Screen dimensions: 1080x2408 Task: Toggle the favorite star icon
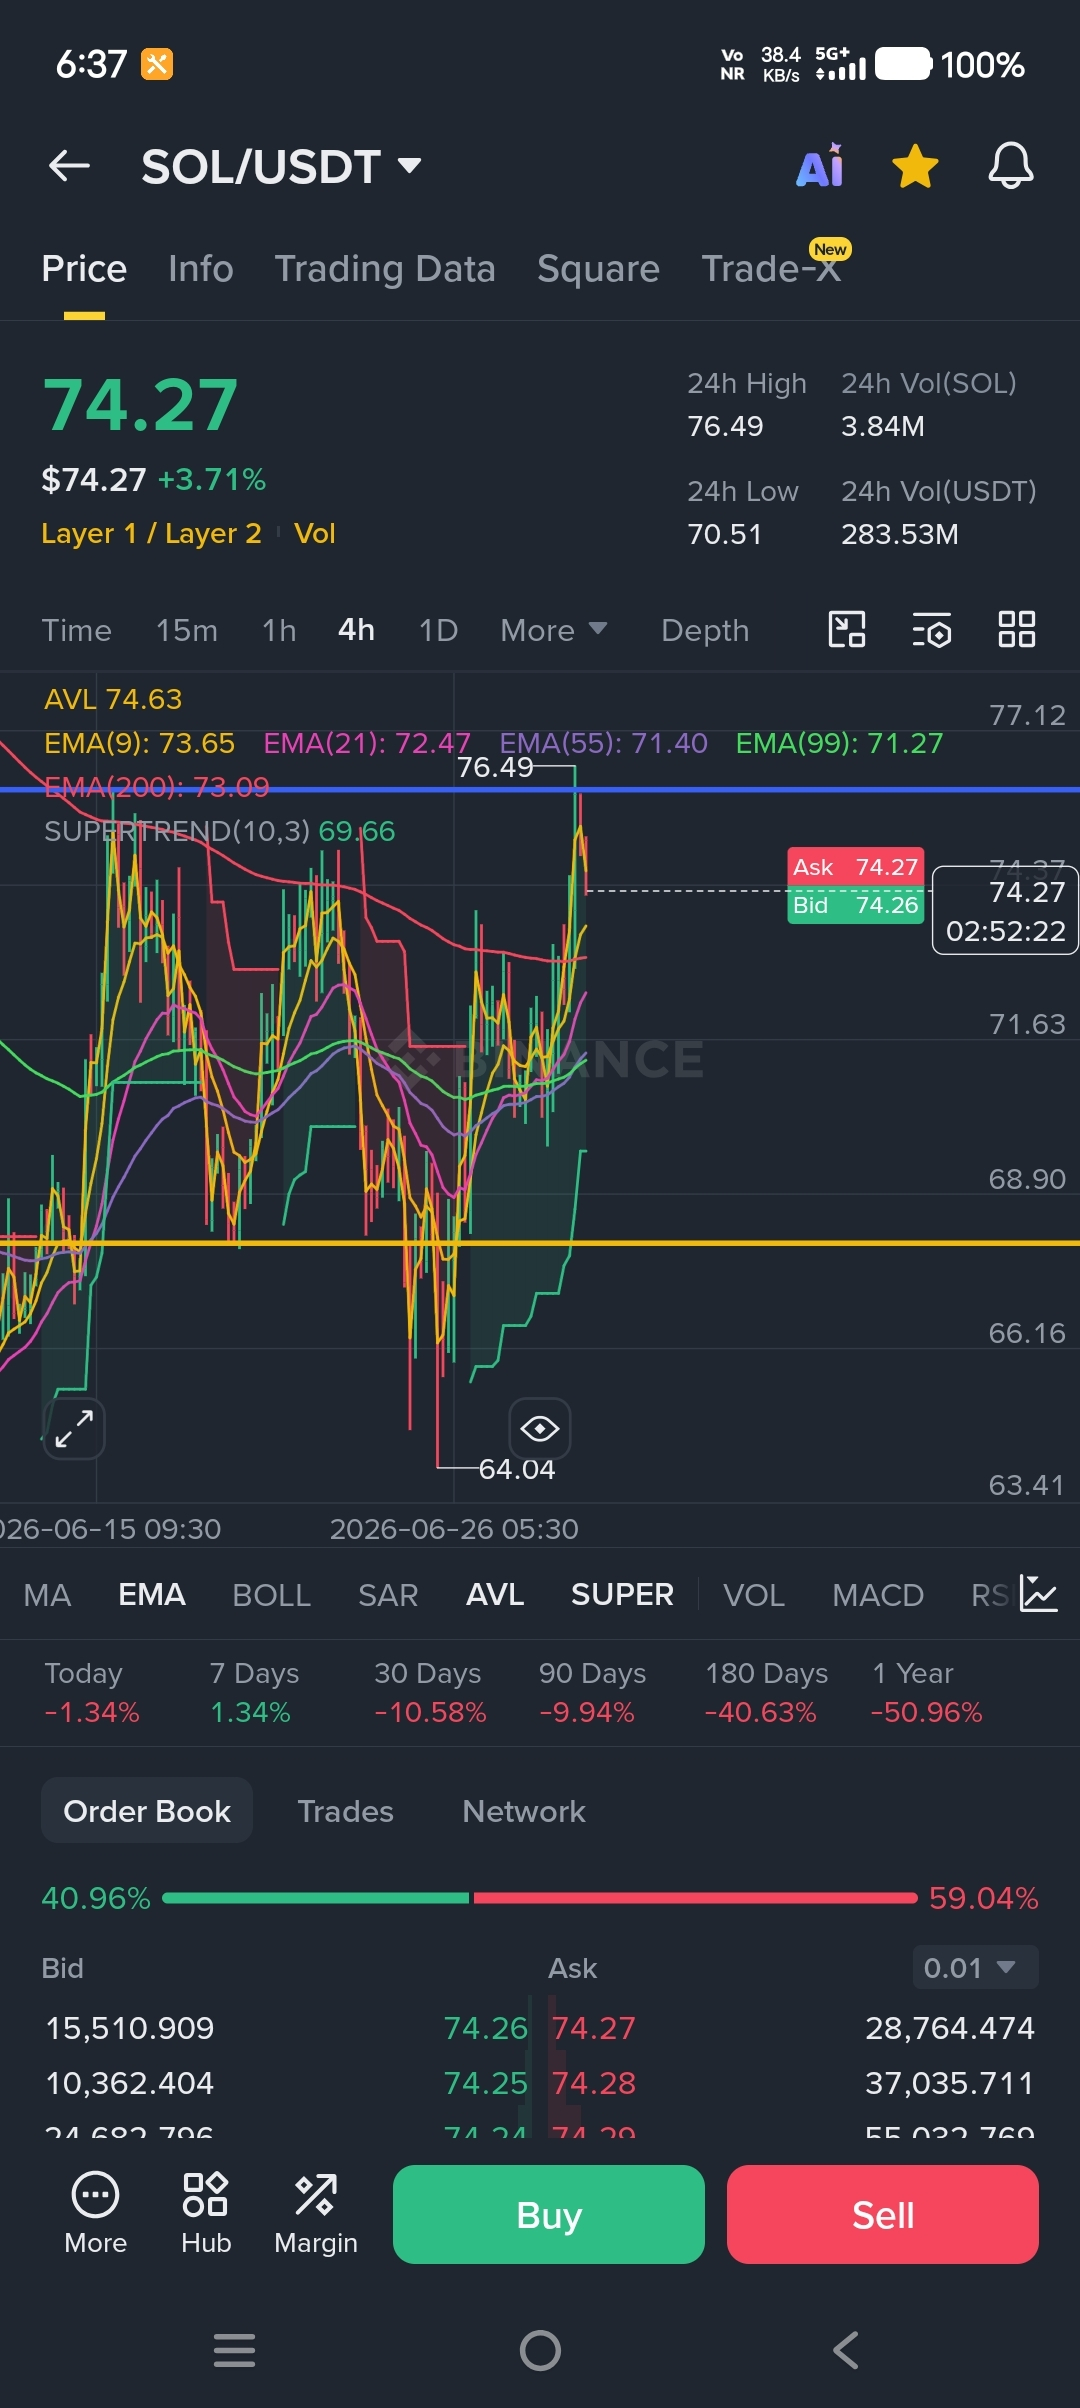[x=915, y=166]
